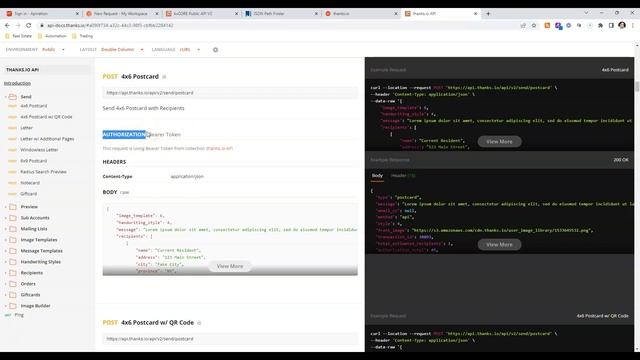Click View More in the request body
Viewport: 640px width, 360px height.
coord(230,266)
